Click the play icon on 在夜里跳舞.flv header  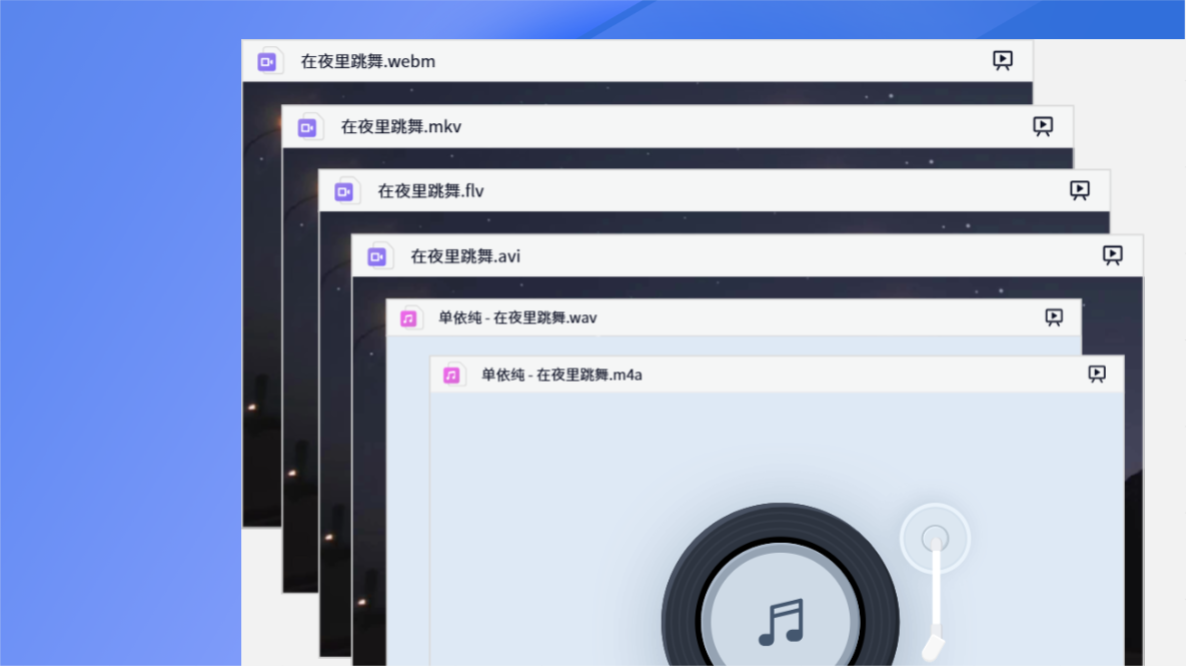coord(1079,191)
